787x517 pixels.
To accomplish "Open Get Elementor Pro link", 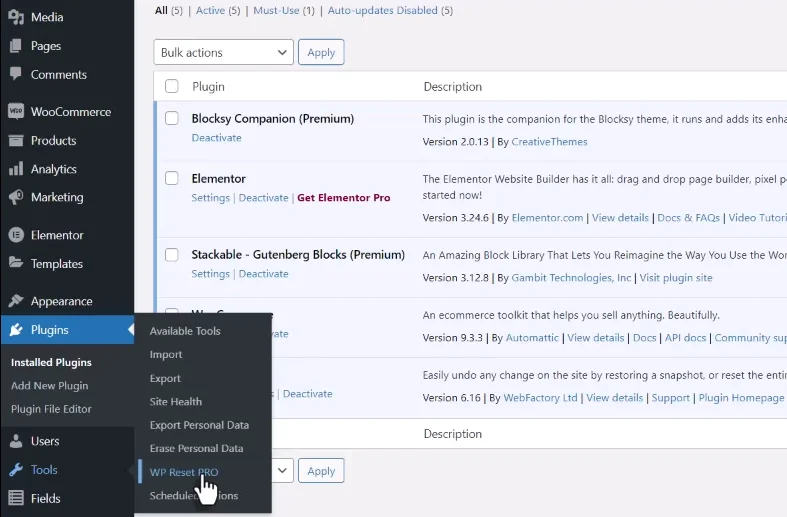I will [x=343, y=198].
